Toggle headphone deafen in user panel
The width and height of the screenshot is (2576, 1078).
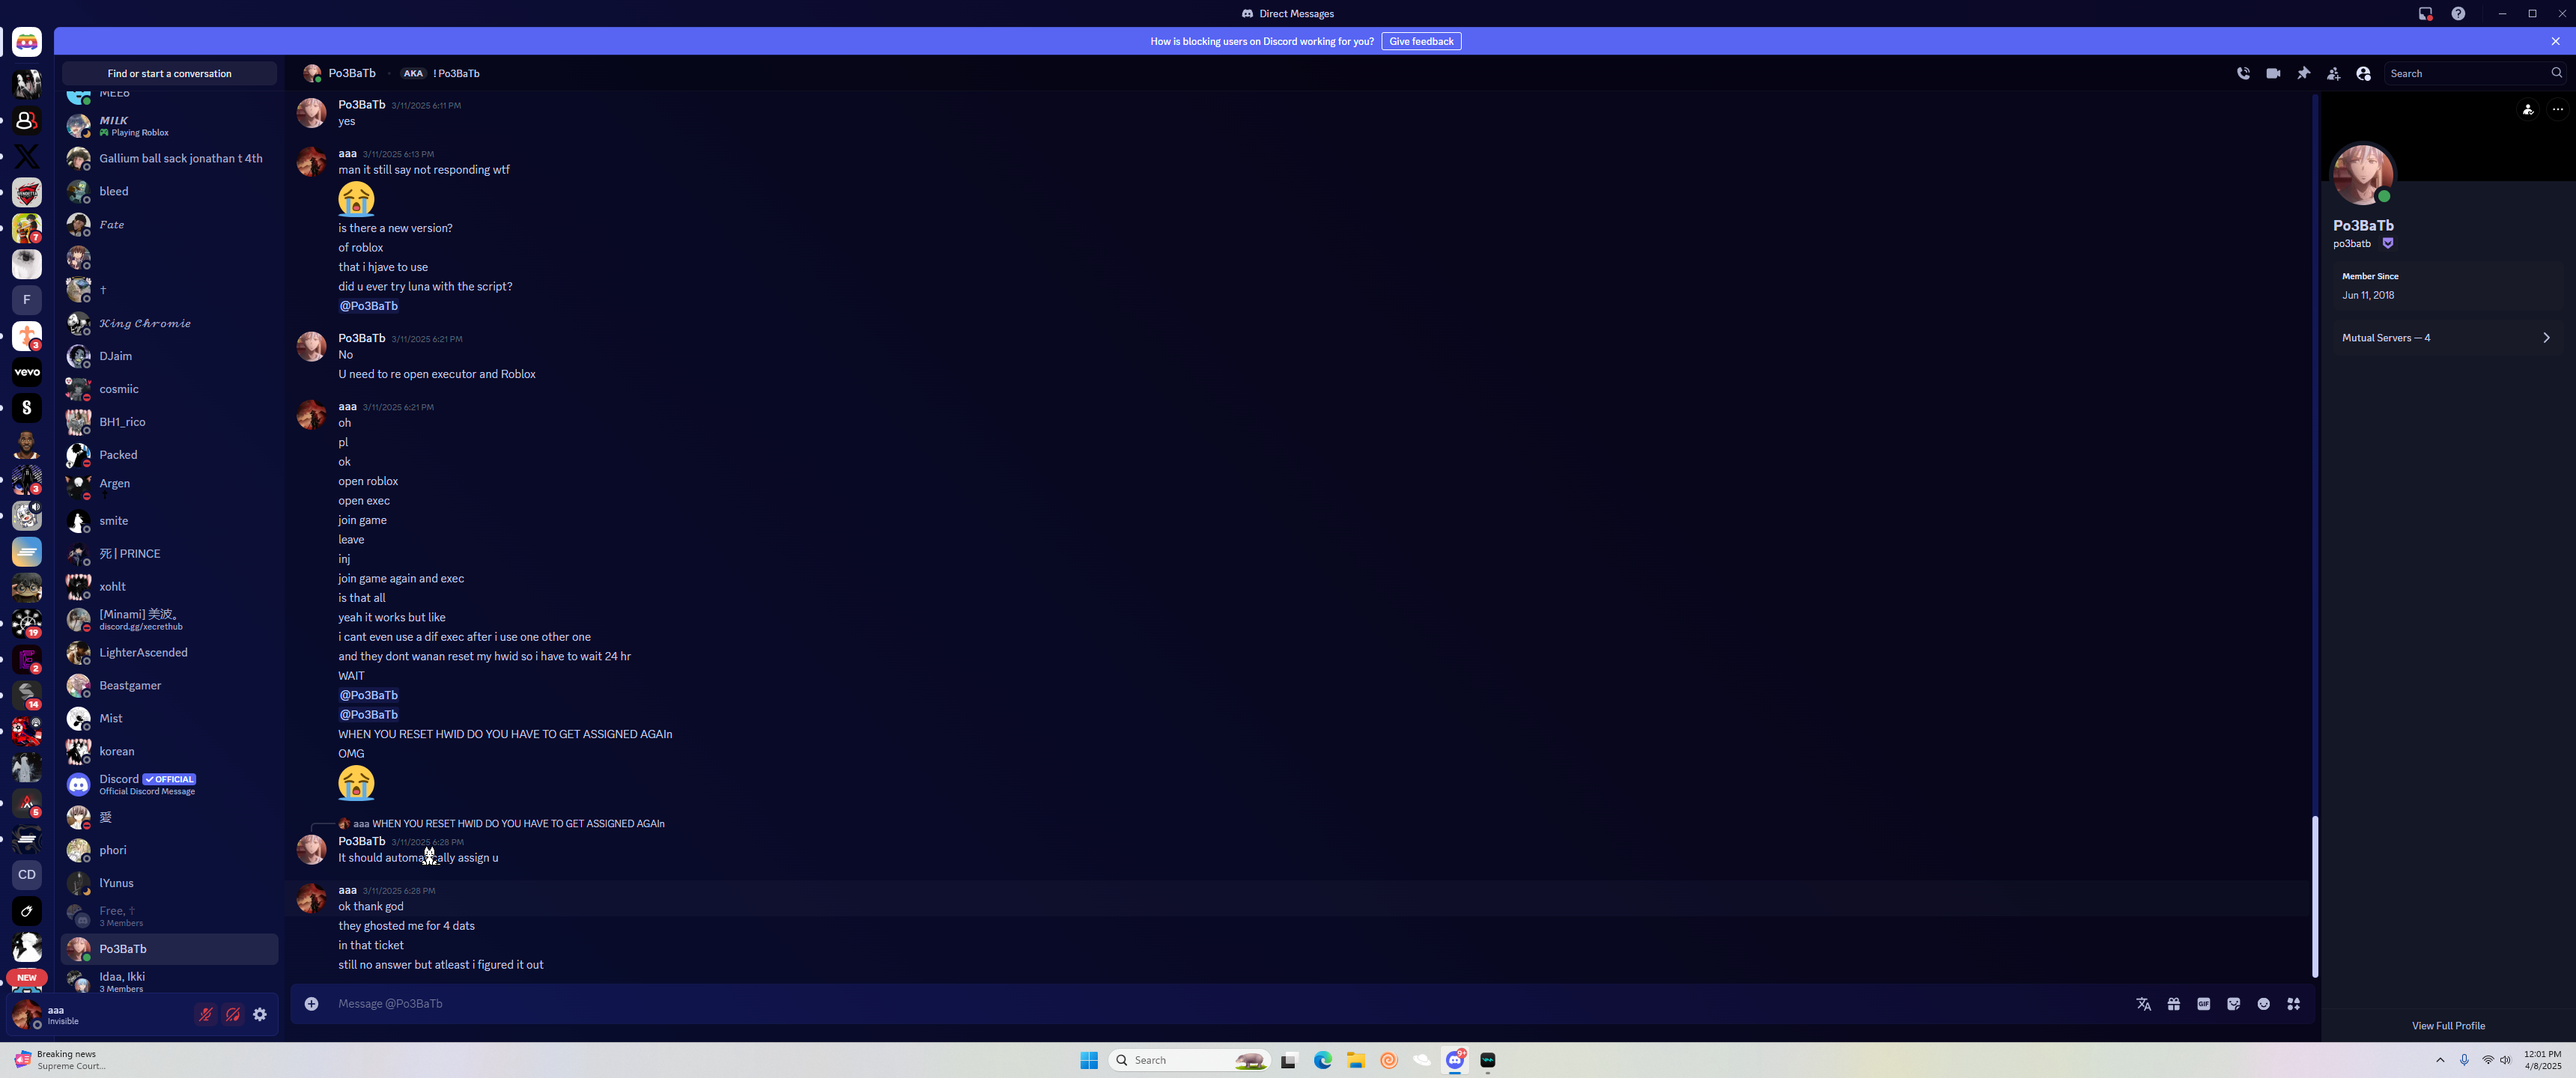pyautogui.click(x=233, y=1014)
